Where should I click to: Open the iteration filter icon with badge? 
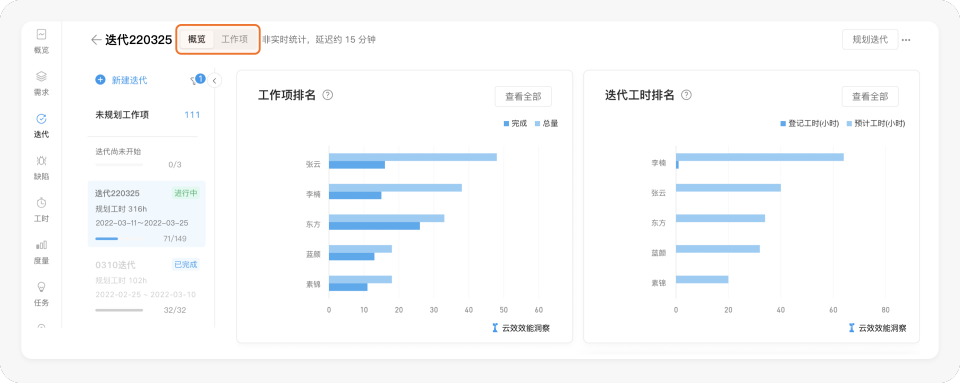[x=197, y=80]
